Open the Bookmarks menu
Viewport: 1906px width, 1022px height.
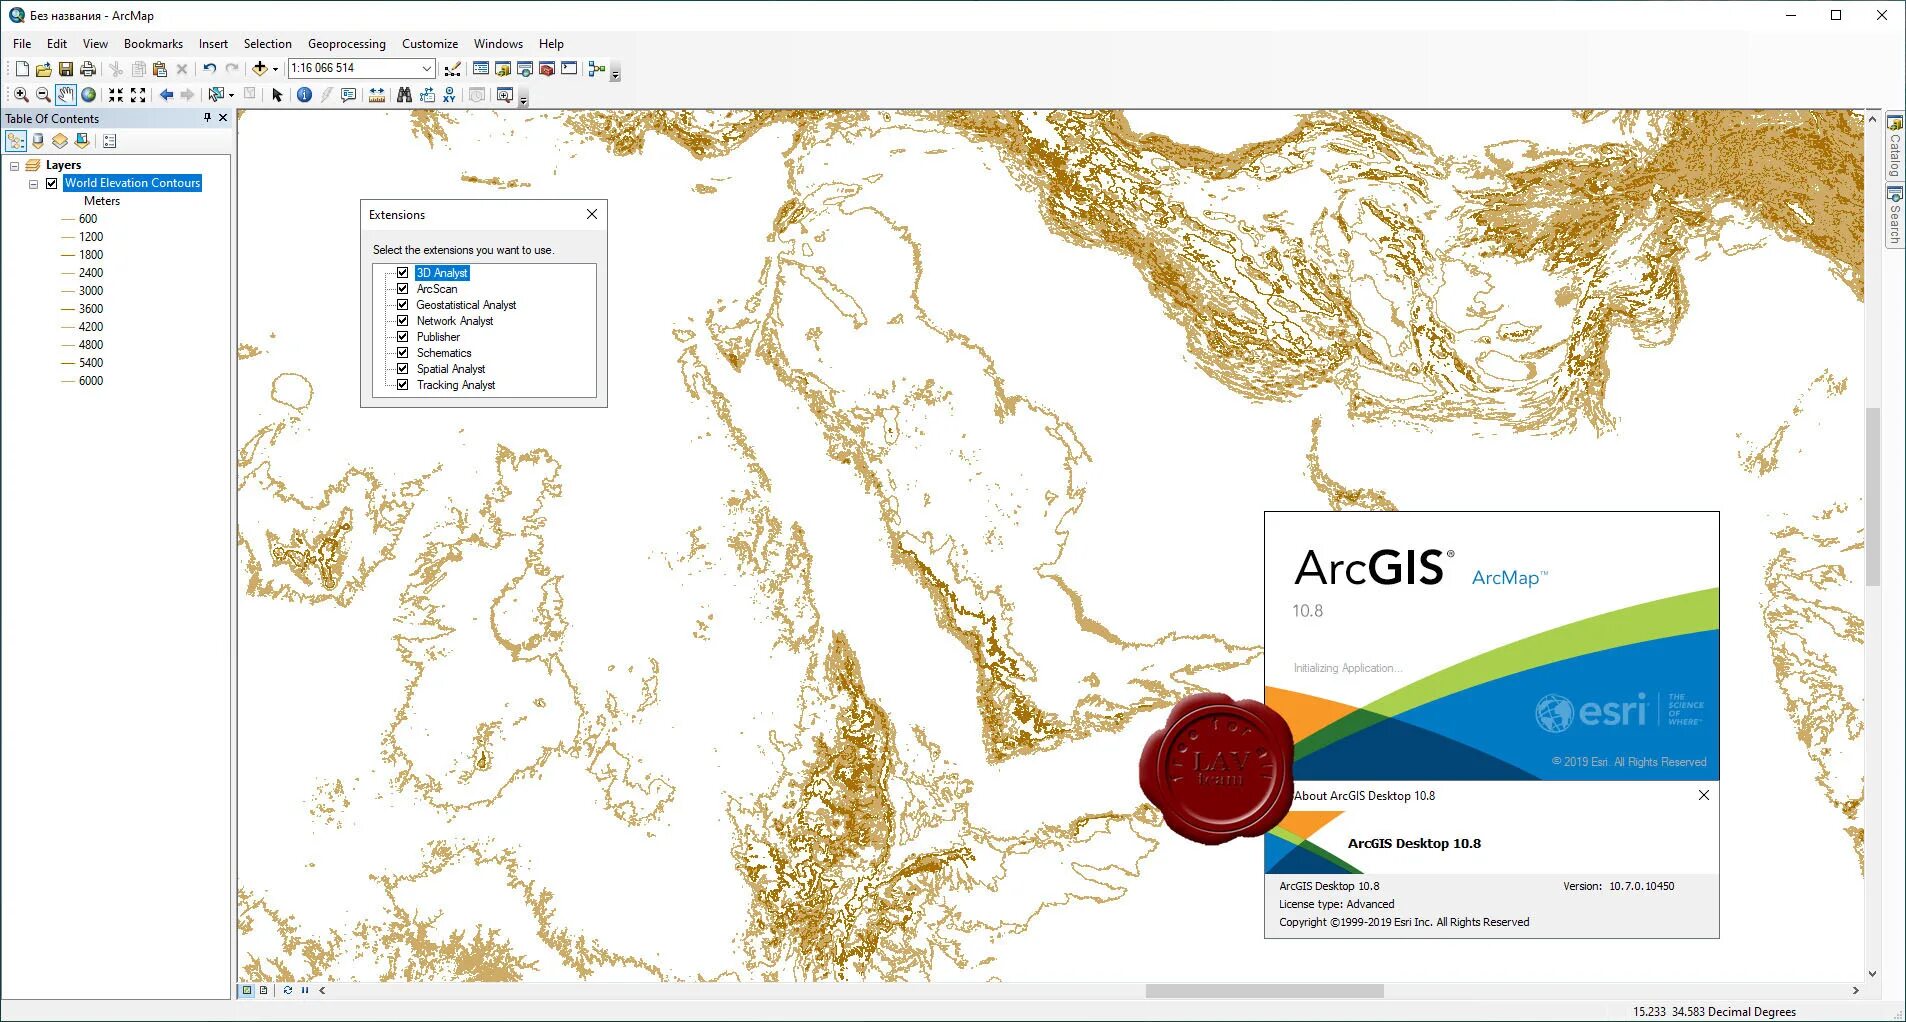(153, 44)
